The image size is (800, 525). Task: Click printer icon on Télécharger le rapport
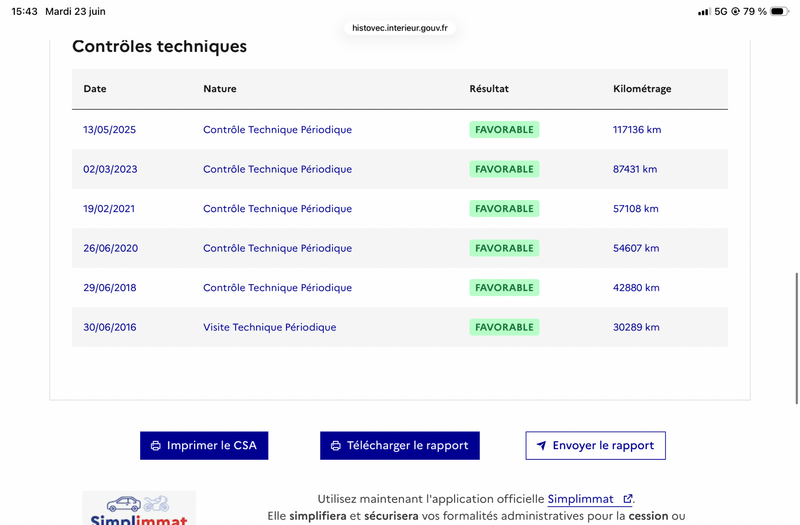click(336, 446)
